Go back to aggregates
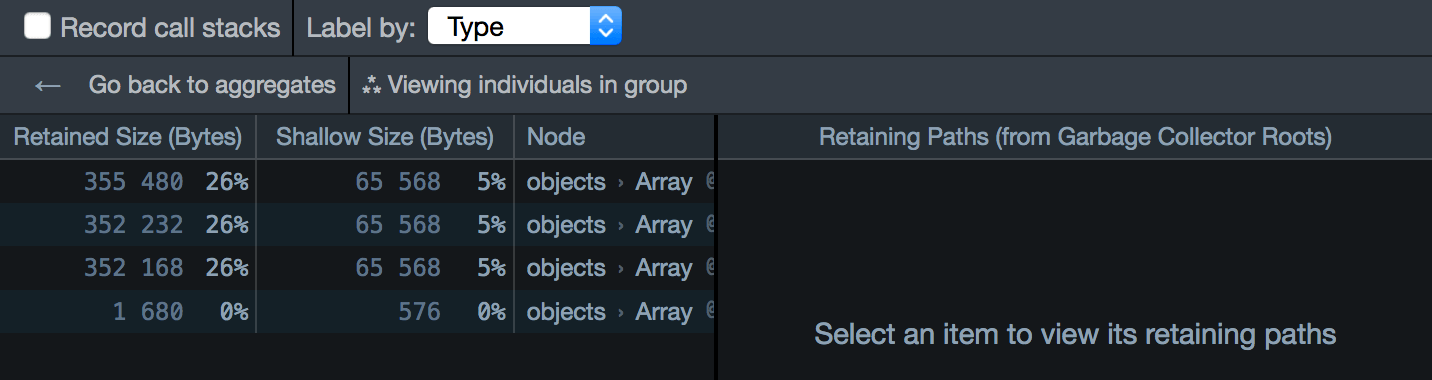1432x380 pixels. tap(212, 85)
